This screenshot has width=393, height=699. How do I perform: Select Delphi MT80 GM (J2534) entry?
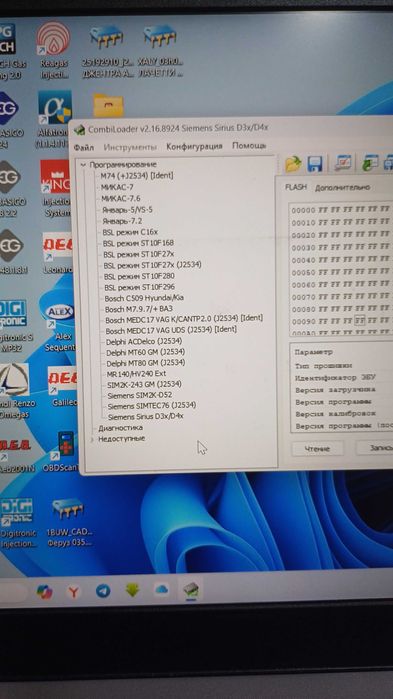(146, 363)
